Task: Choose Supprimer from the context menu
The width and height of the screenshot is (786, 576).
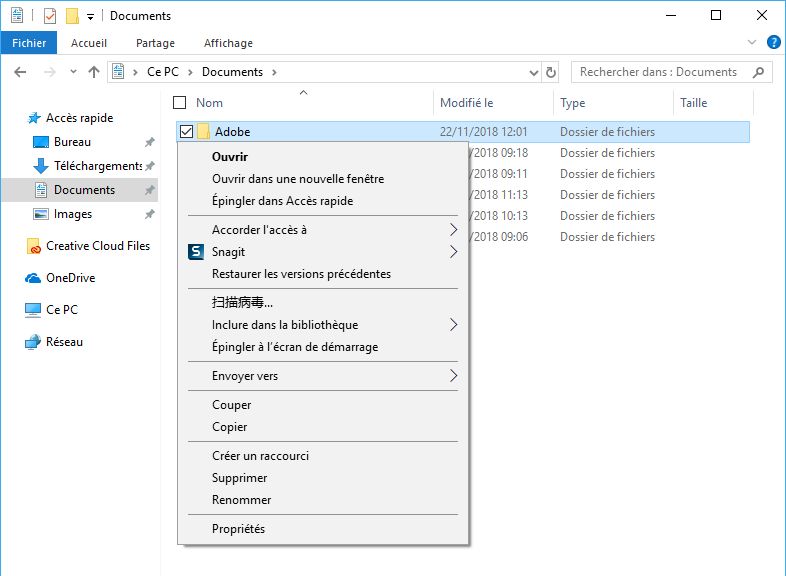Action: pos(323,478)
